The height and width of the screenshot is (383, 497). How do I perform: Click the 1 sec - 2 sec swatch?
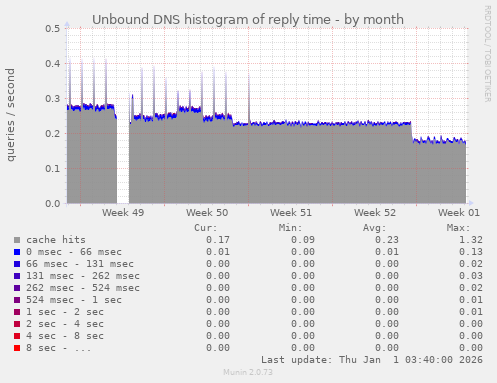[17, 312]
